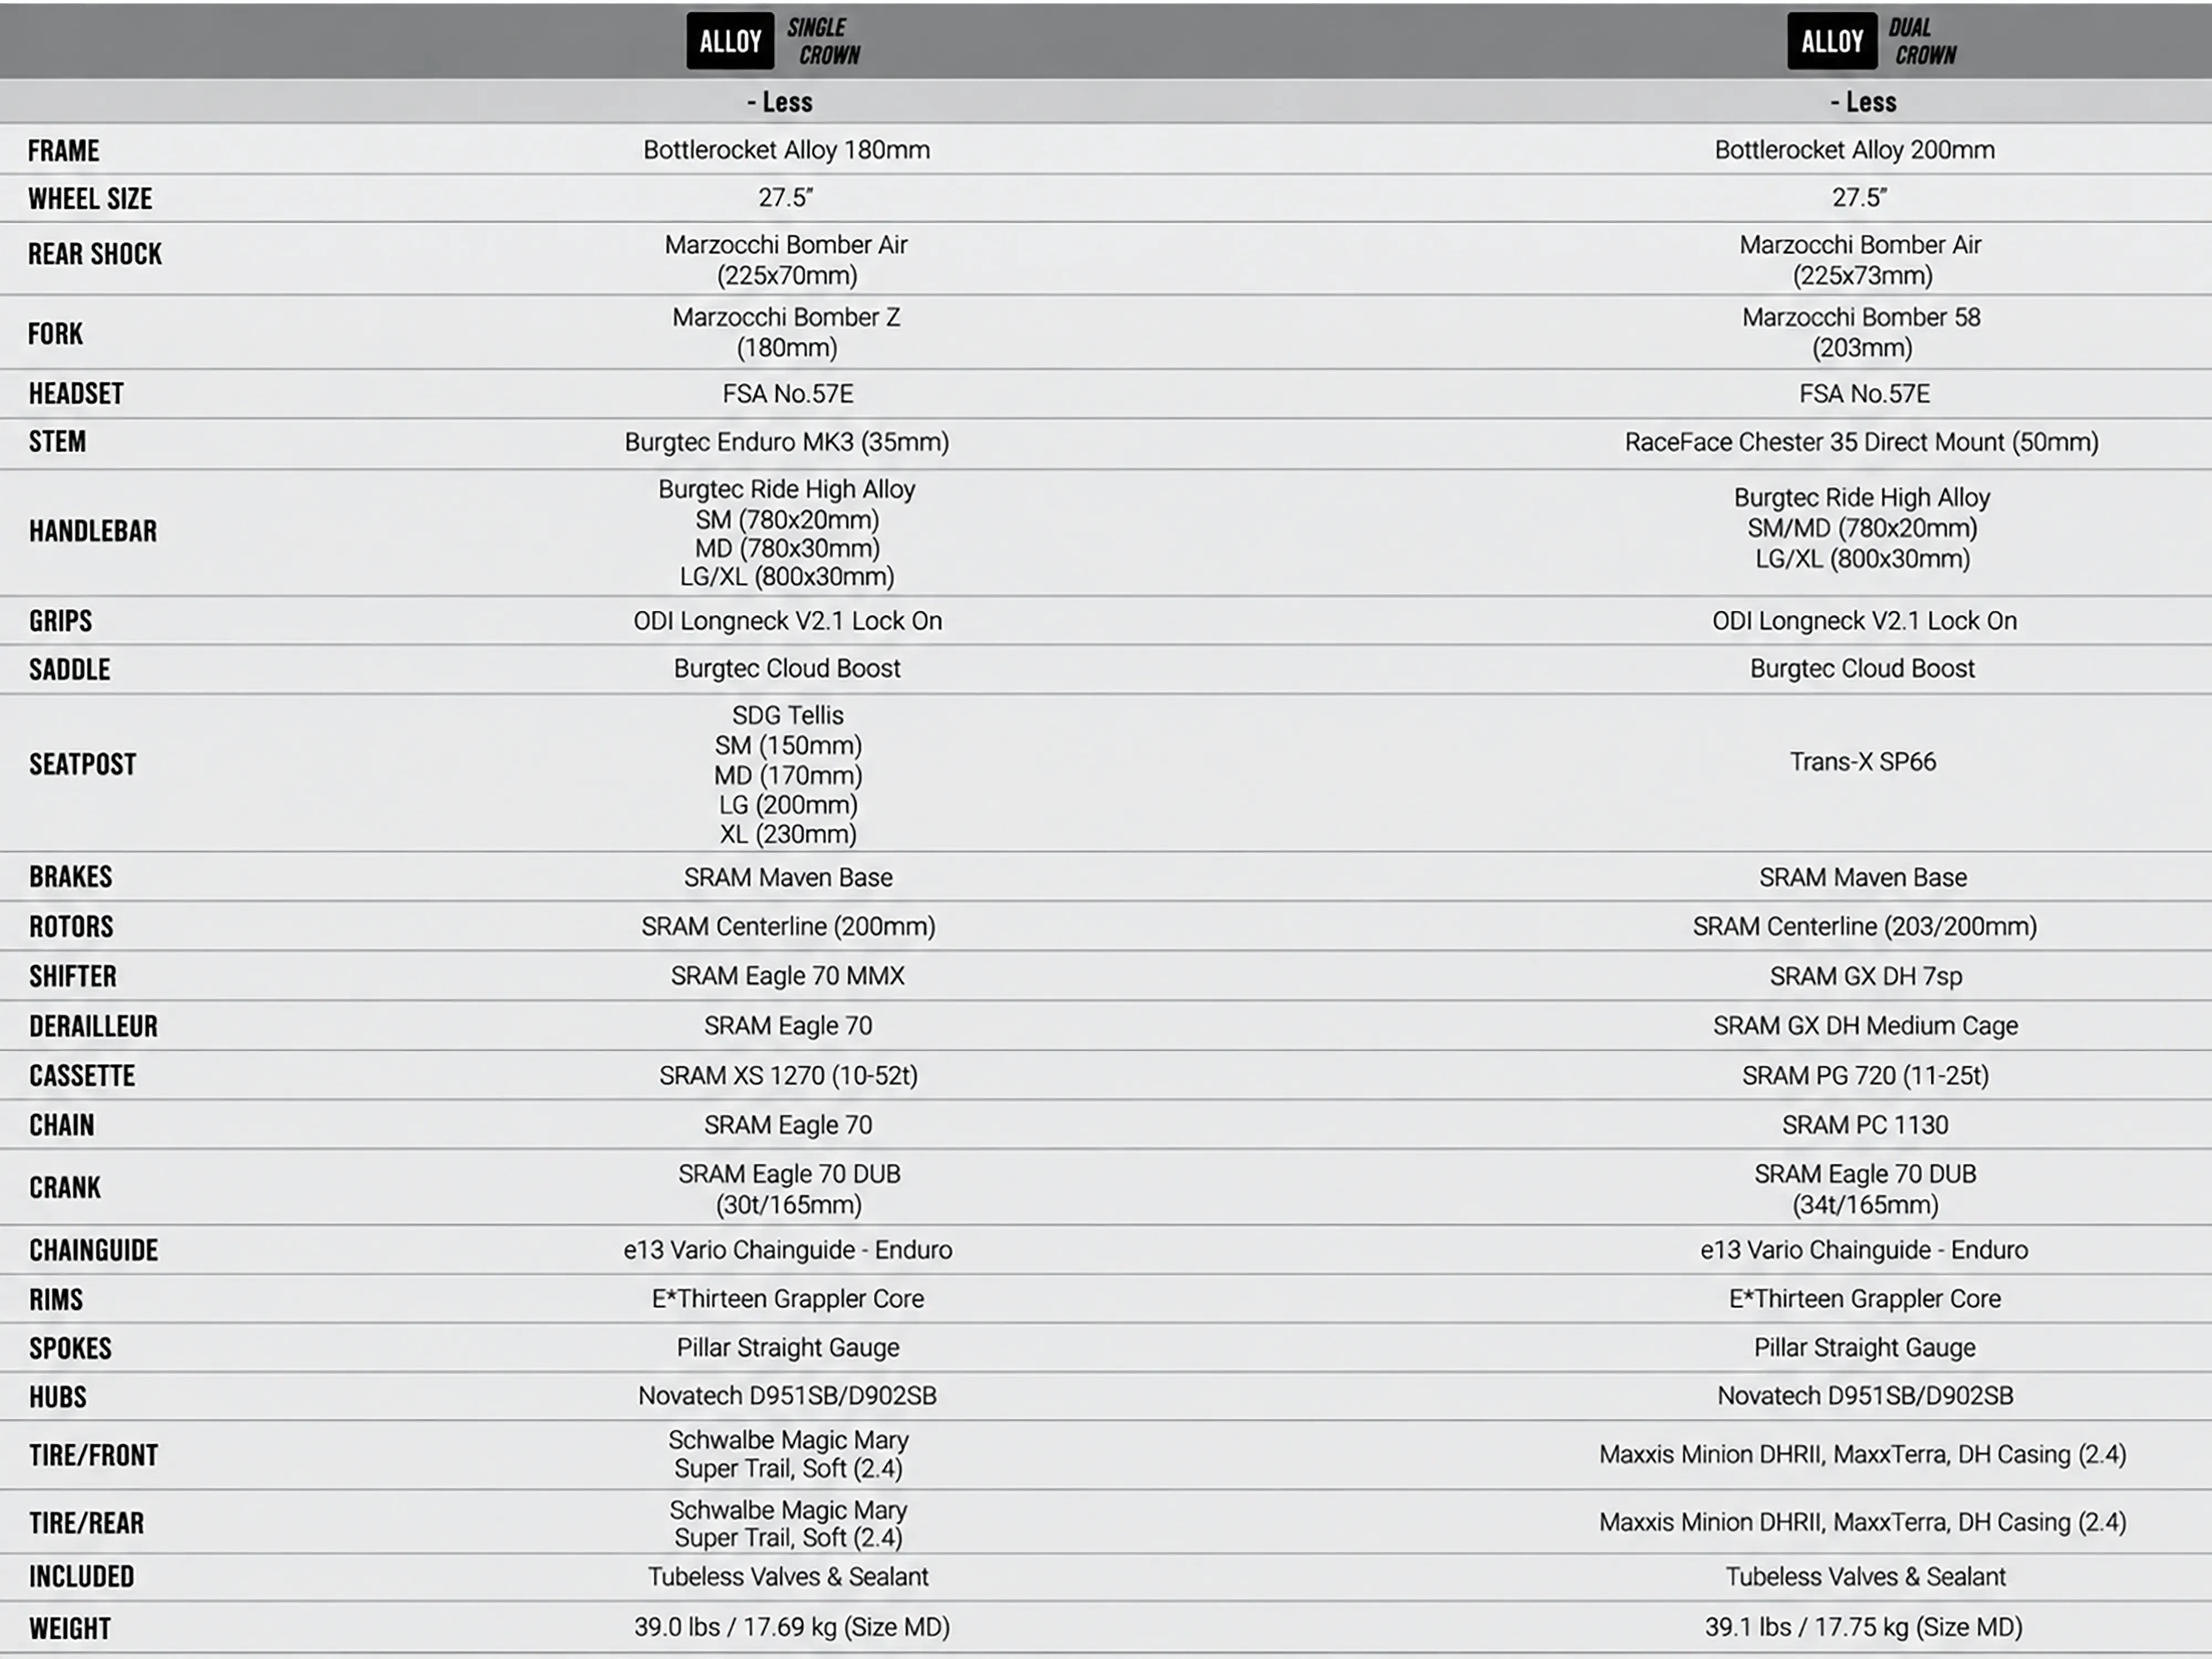Click the Dual Crown weight value

(1863, 1627)
